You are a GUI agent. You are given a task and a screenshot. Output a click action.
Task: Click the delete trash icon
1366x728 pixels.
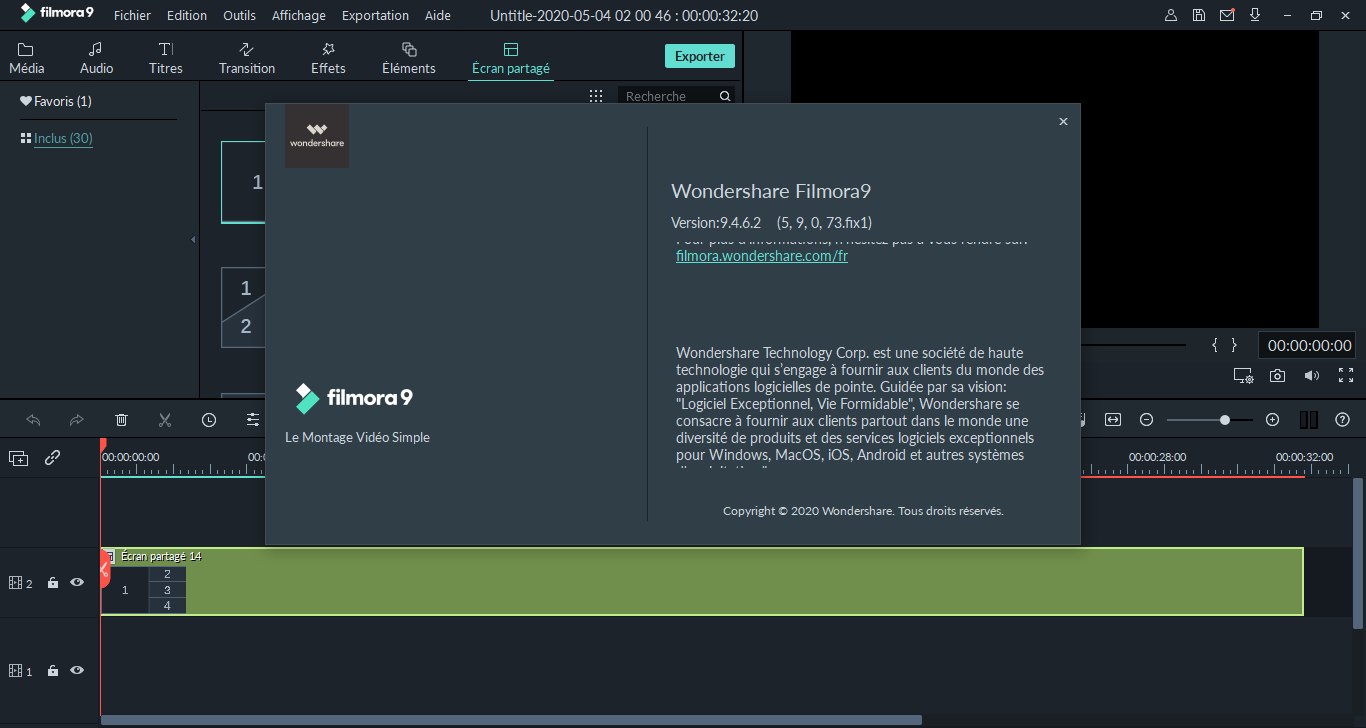coord(121,420)
